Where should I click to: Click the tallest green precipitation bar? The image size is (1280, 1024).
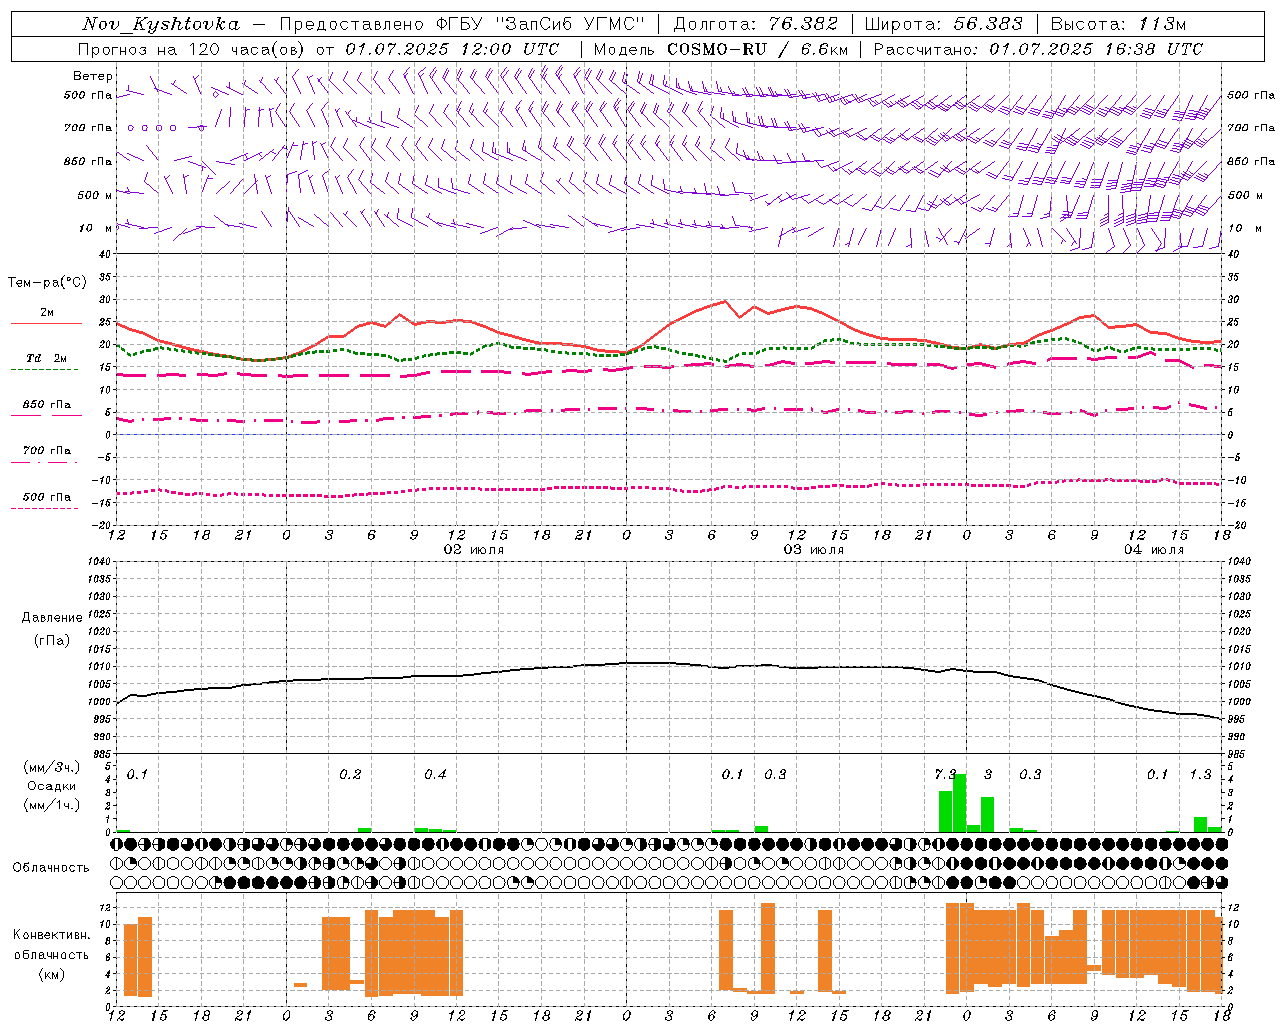(x=960, y=803)
